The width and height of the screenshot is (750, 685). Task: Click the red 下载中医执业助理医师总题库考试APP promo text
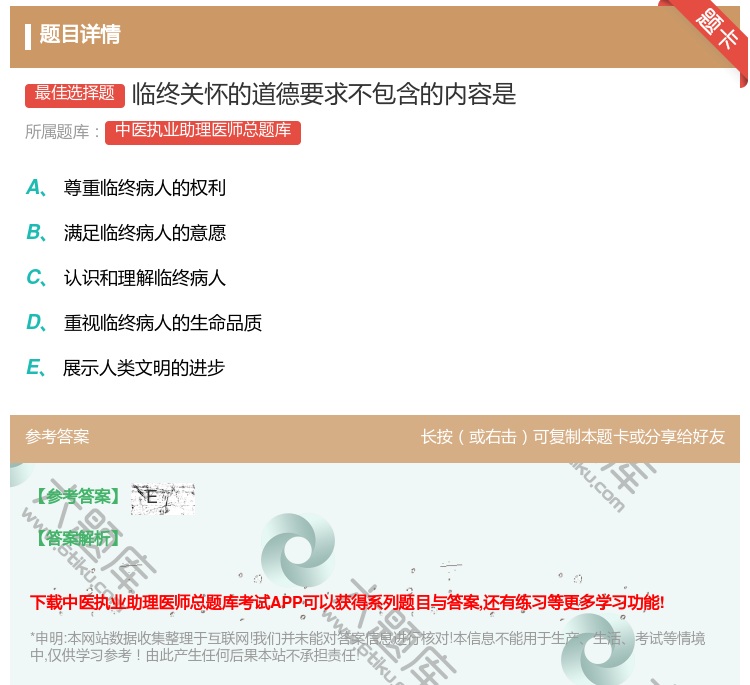coord(347,602)
